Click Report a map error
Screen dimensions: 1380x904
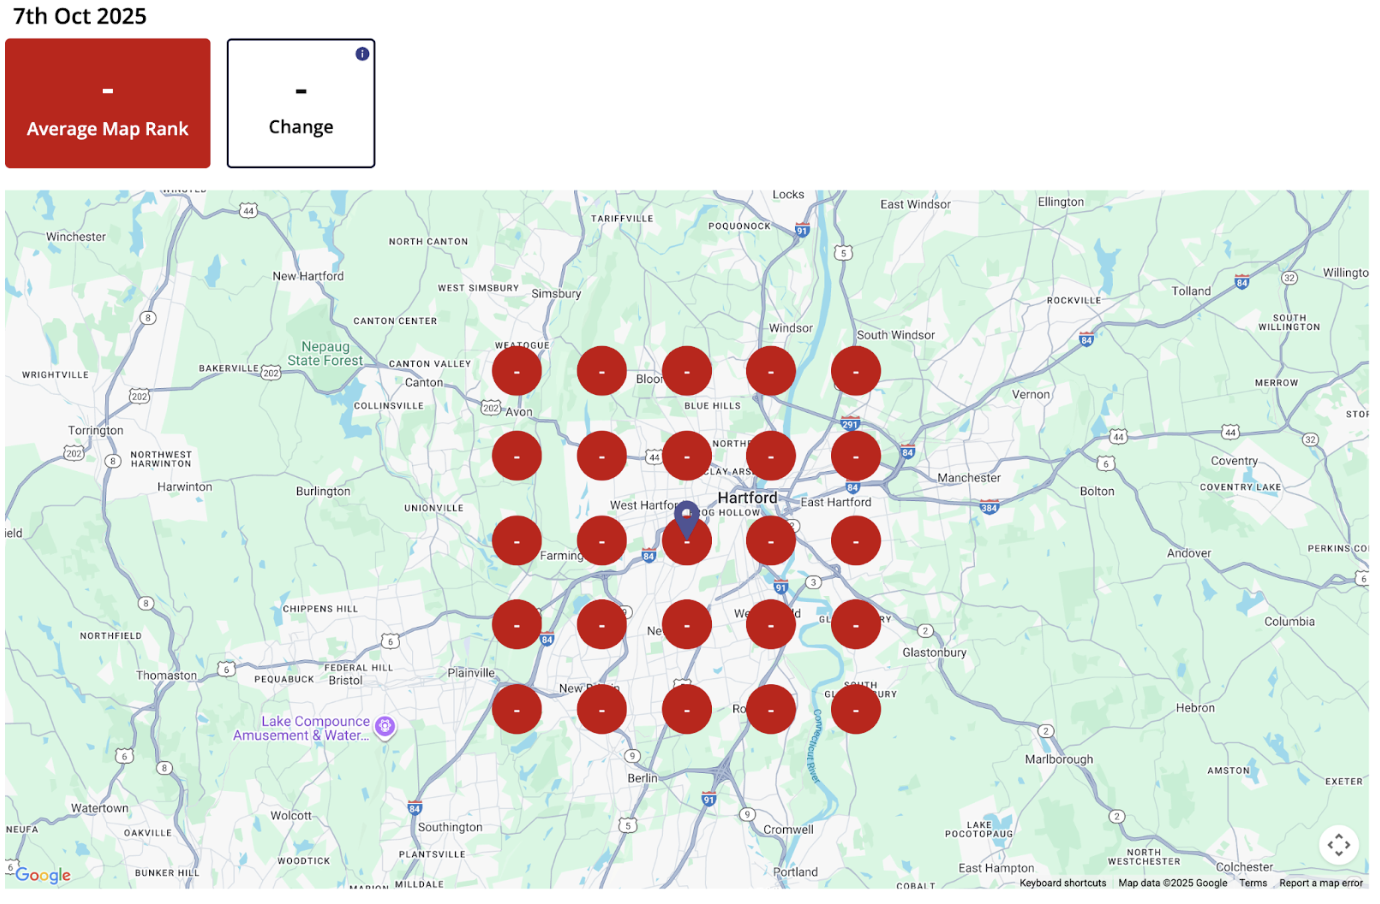pos(1321,883)
